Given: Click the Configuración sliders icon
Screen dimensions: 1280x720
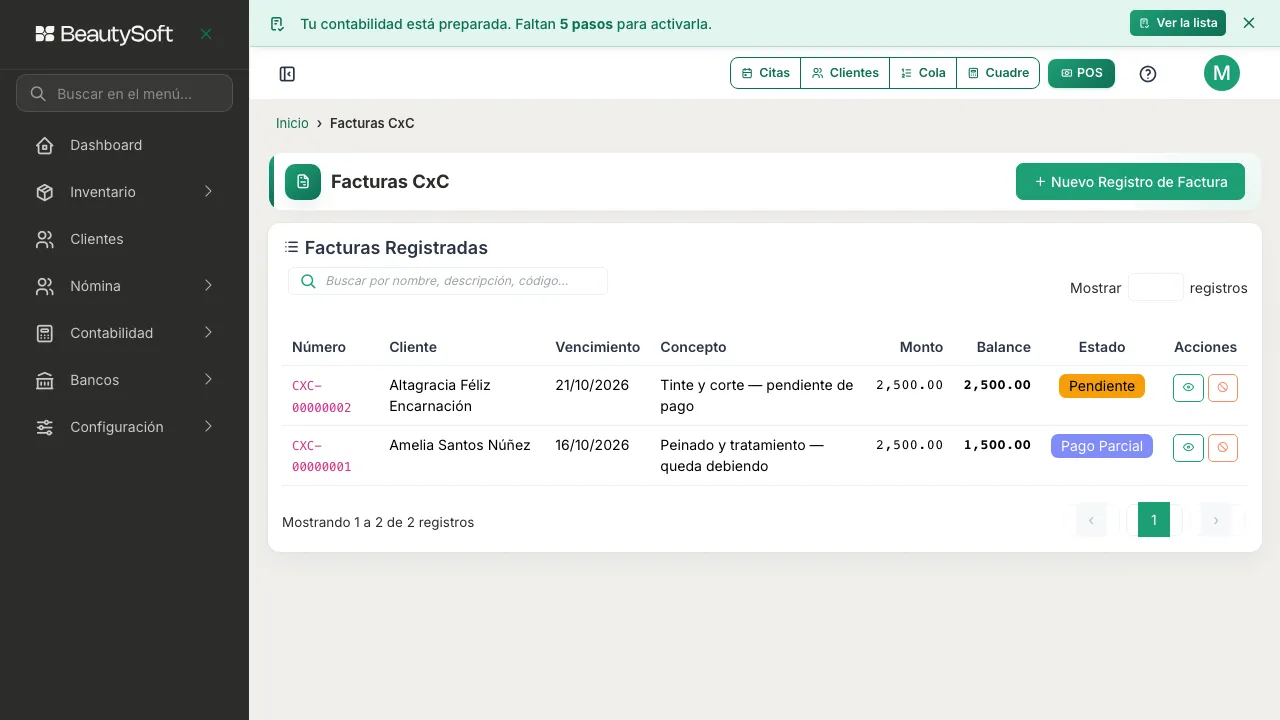Looking at the screenshot, I should tap(44, 427).
